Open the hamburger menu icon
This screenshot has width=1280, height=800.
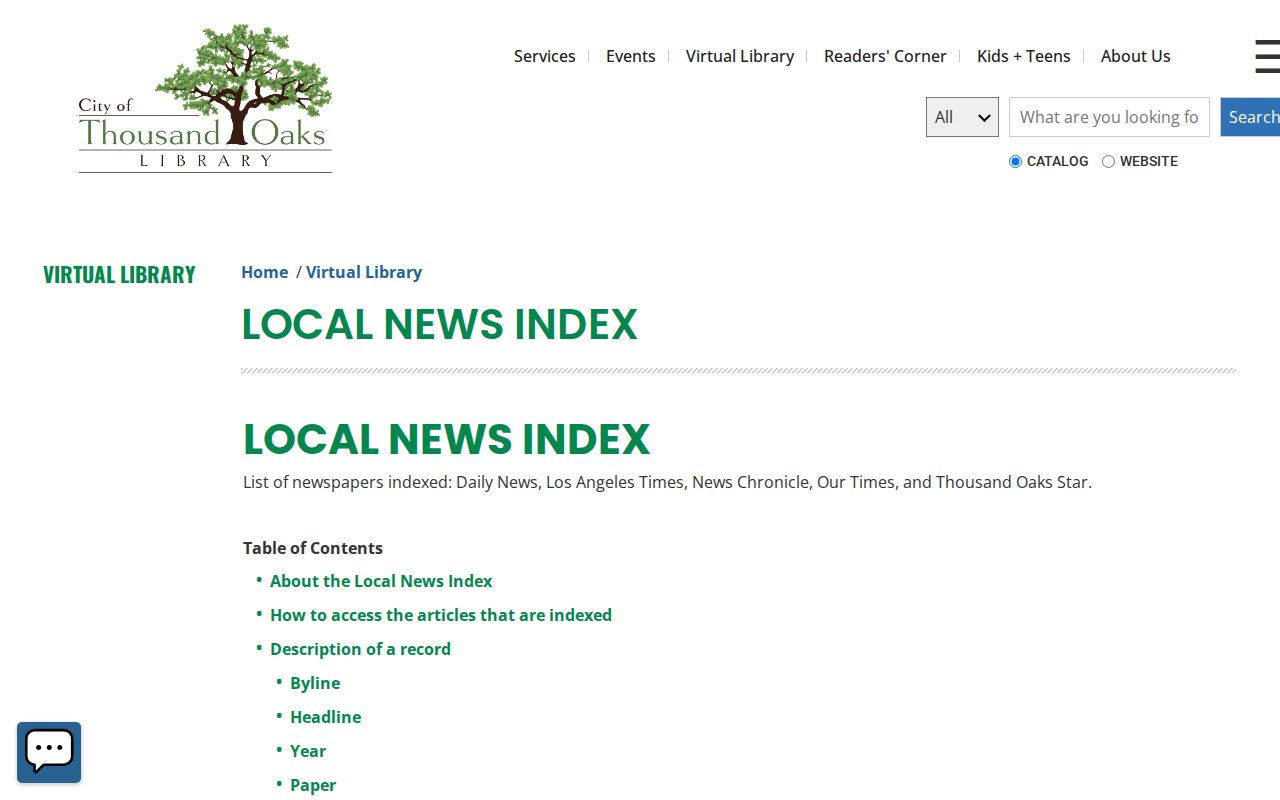pyautogui.click(x=1267, y=56)
